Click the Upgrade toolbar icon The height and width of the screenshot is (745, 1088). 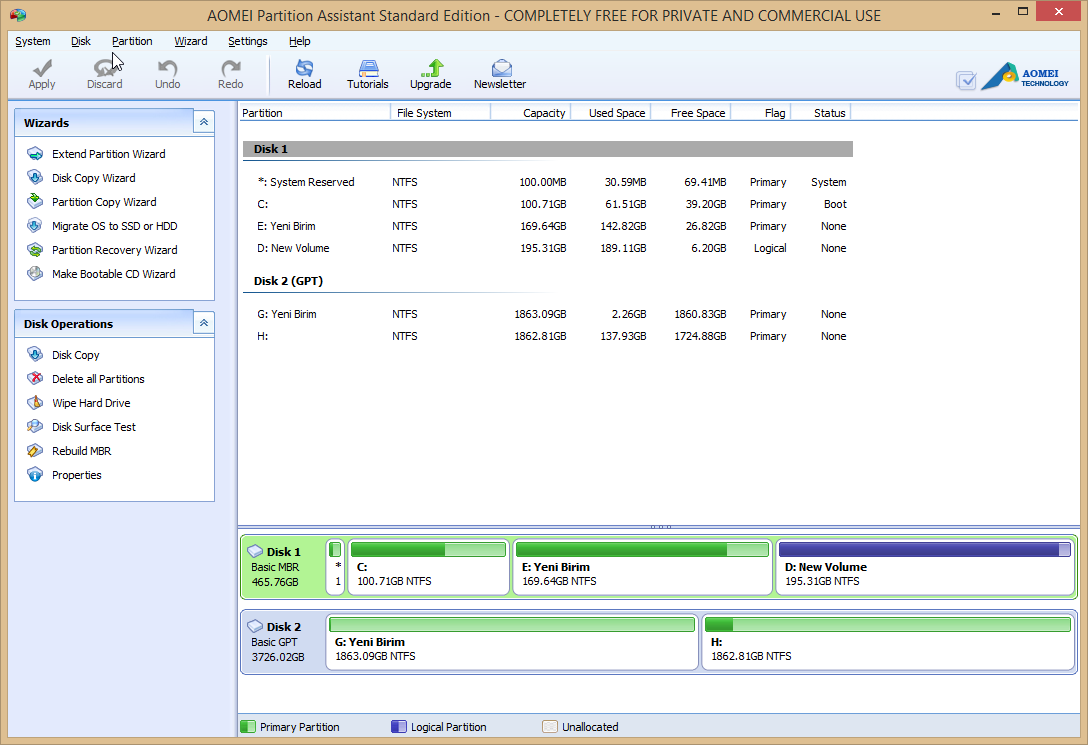(x=430, y=74)
